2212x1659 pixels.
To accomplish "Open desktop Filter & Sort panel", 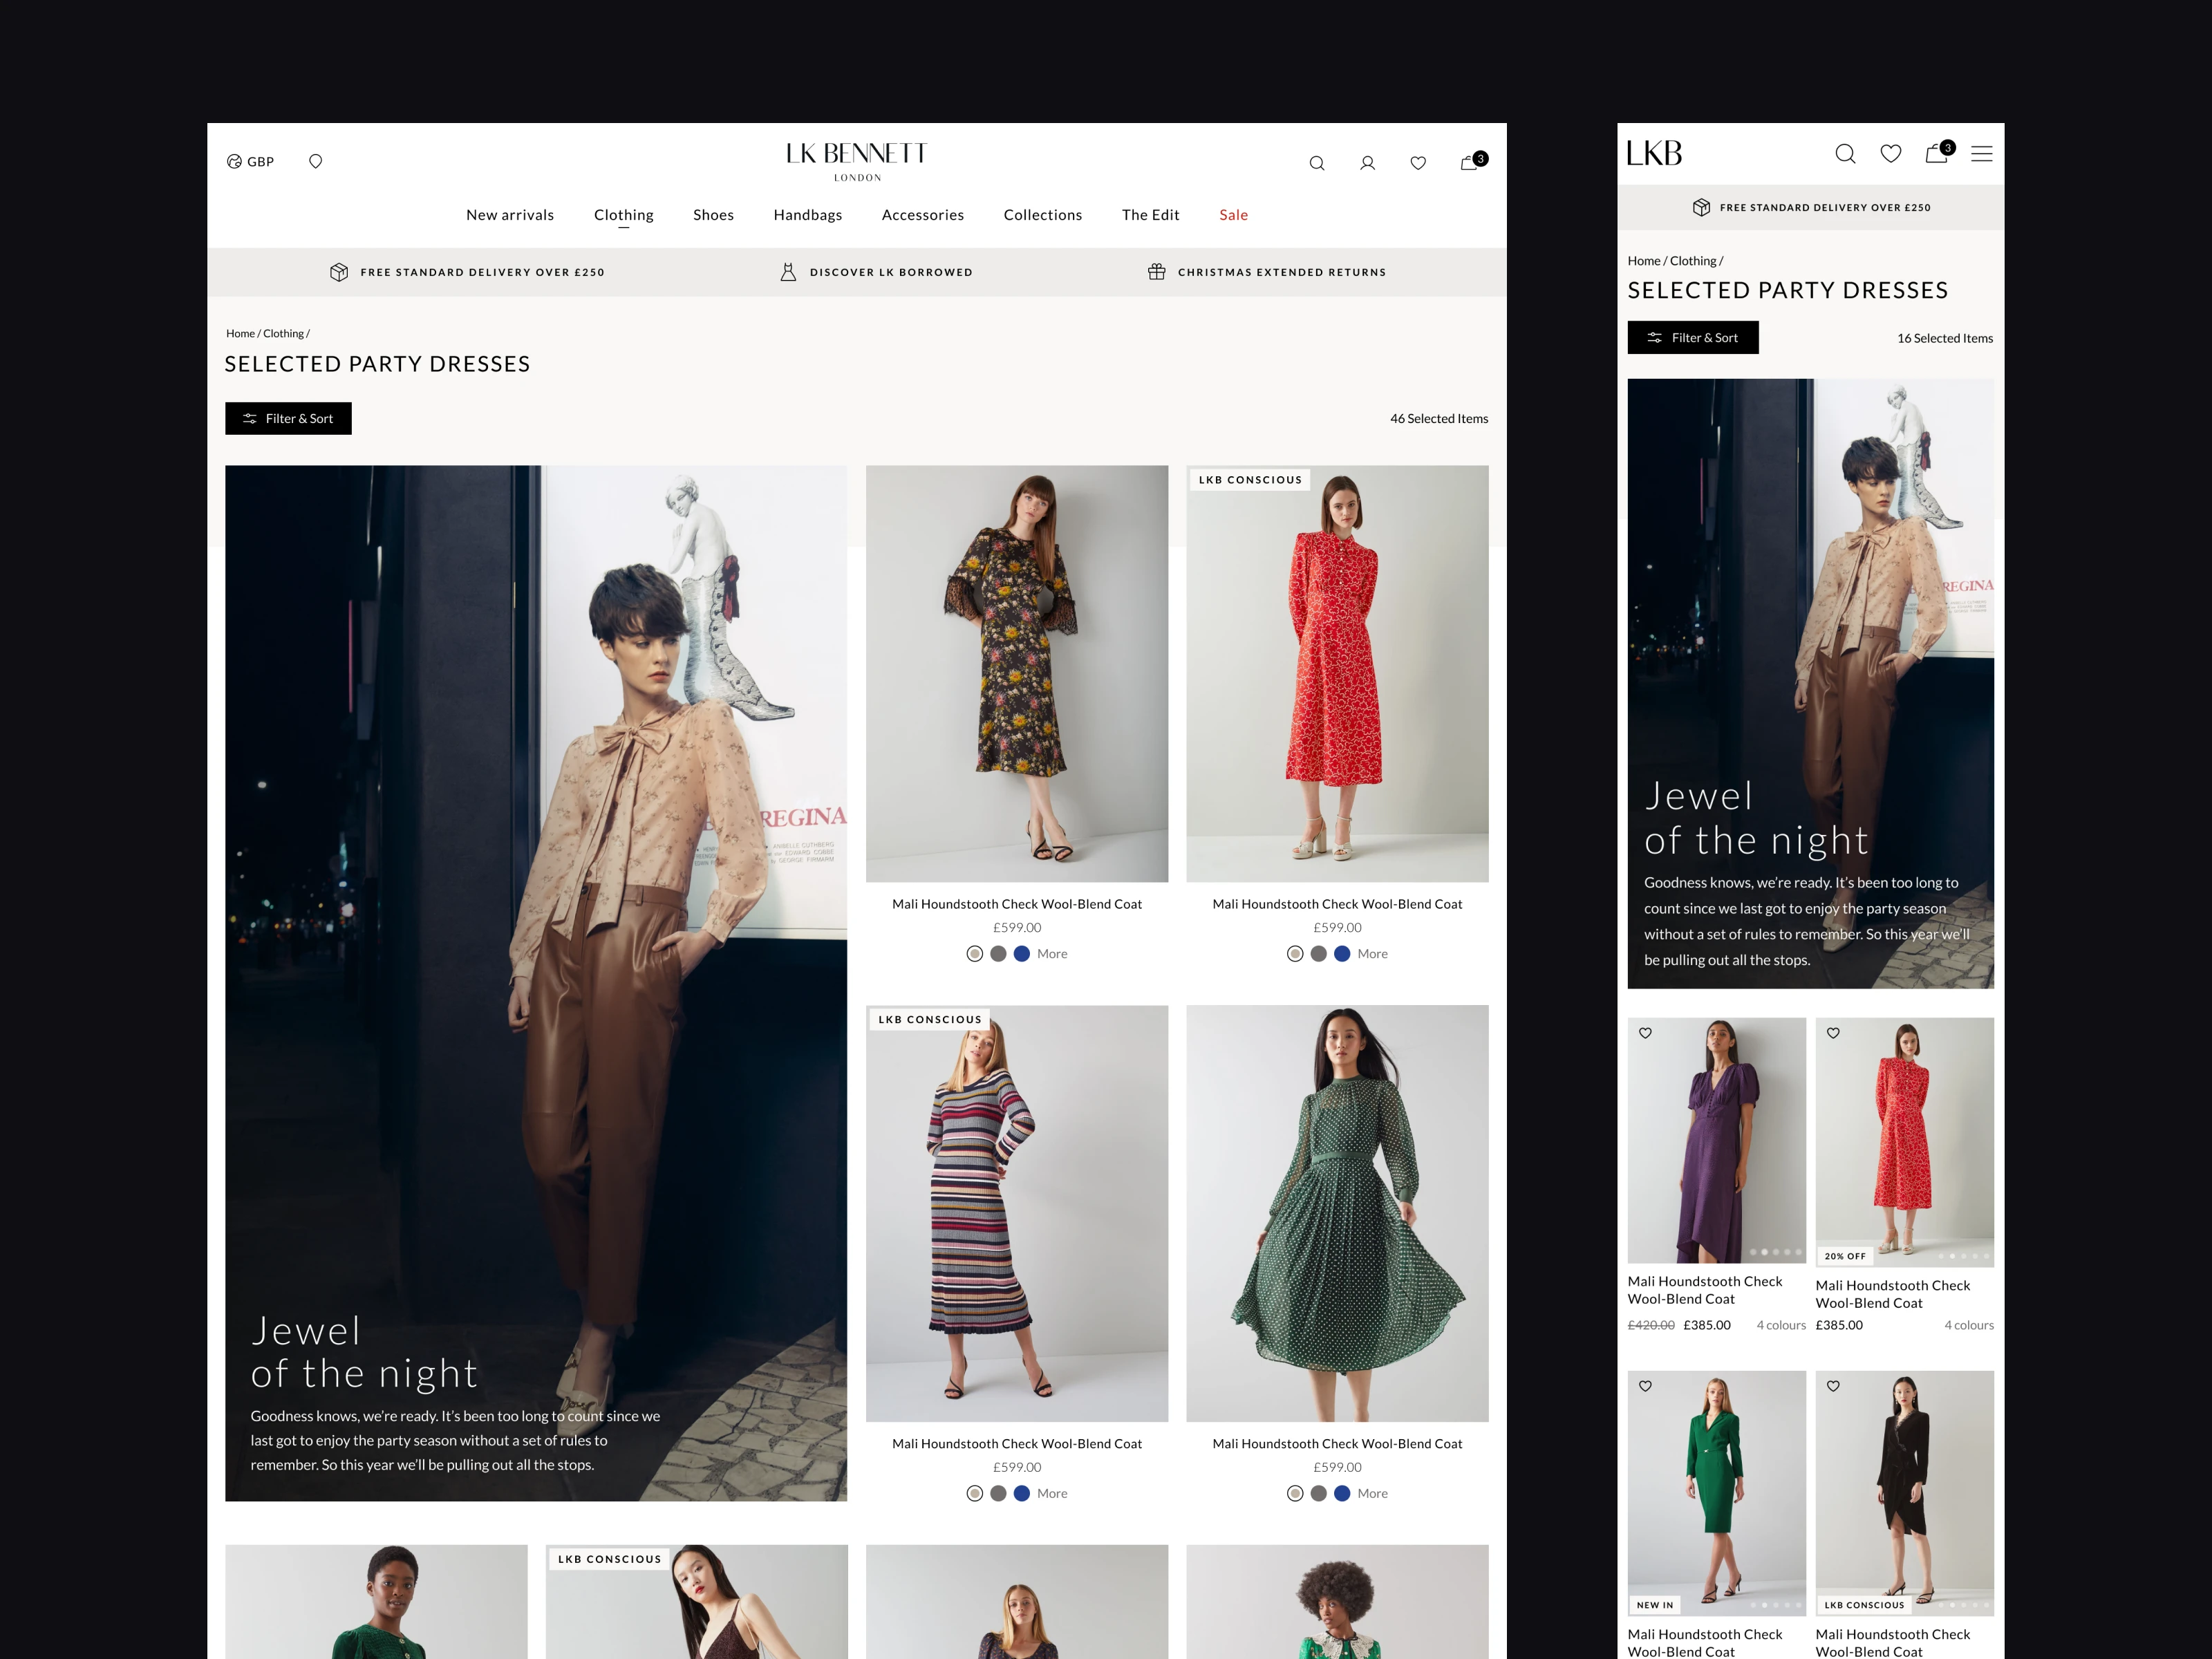I will (288, 418).
